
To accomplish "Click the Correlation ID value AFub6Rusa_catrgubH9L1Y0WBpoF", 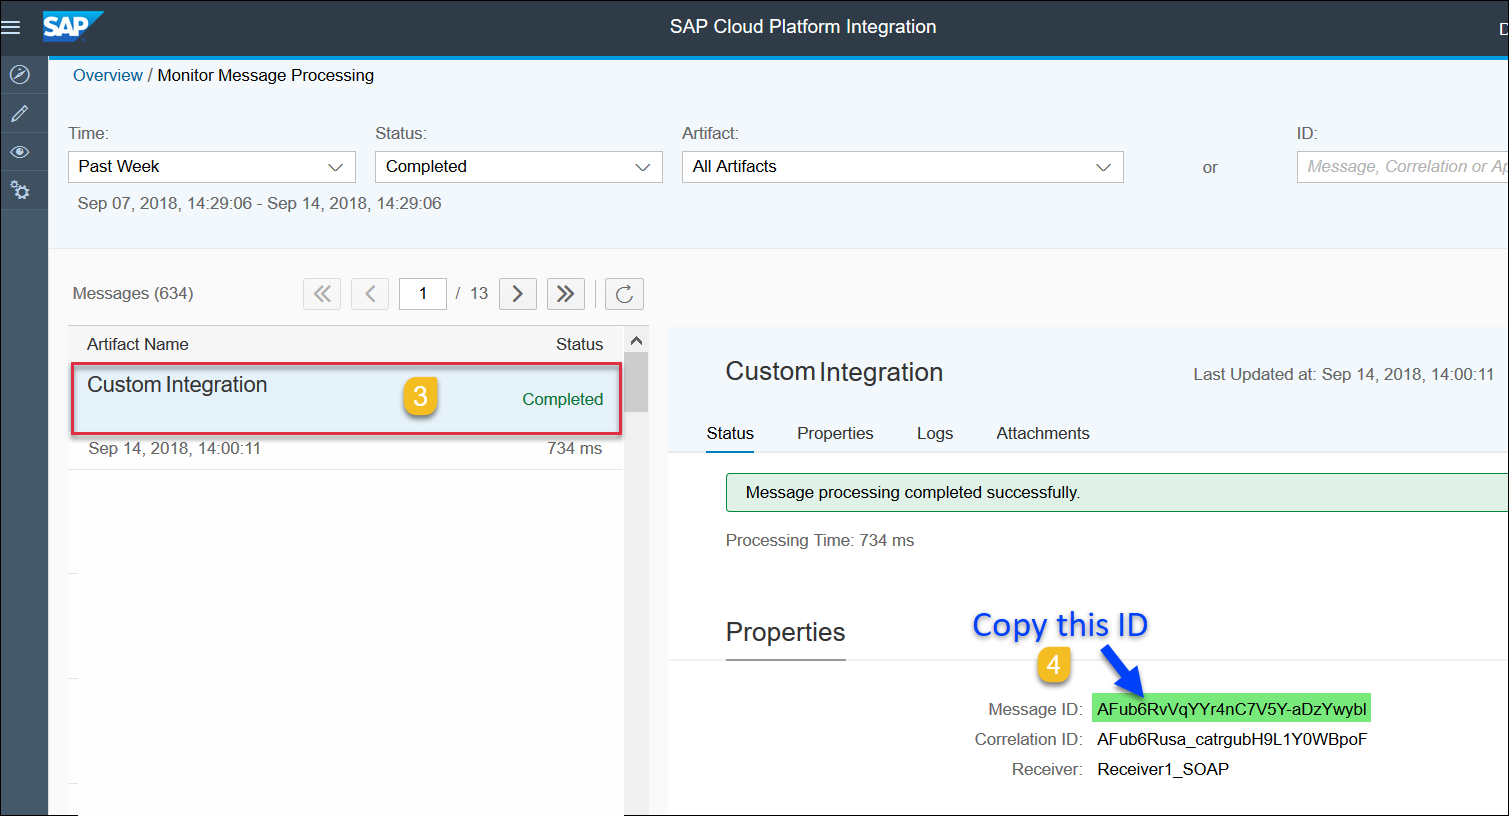I will (1232, 739).
